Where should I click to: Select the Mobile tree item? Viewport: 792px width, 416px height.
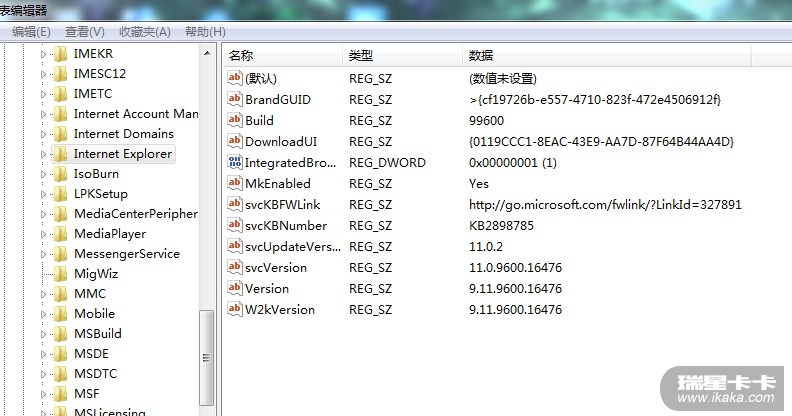click(x=94, y=314)
